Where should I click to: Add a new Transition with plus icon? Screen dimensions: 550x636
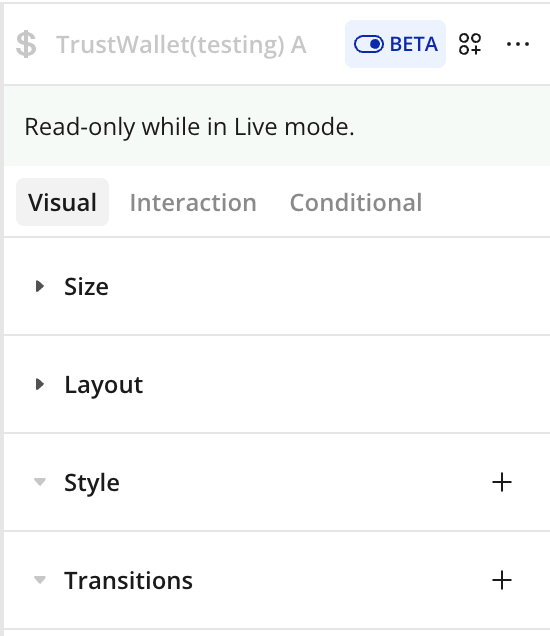point(502,580)
